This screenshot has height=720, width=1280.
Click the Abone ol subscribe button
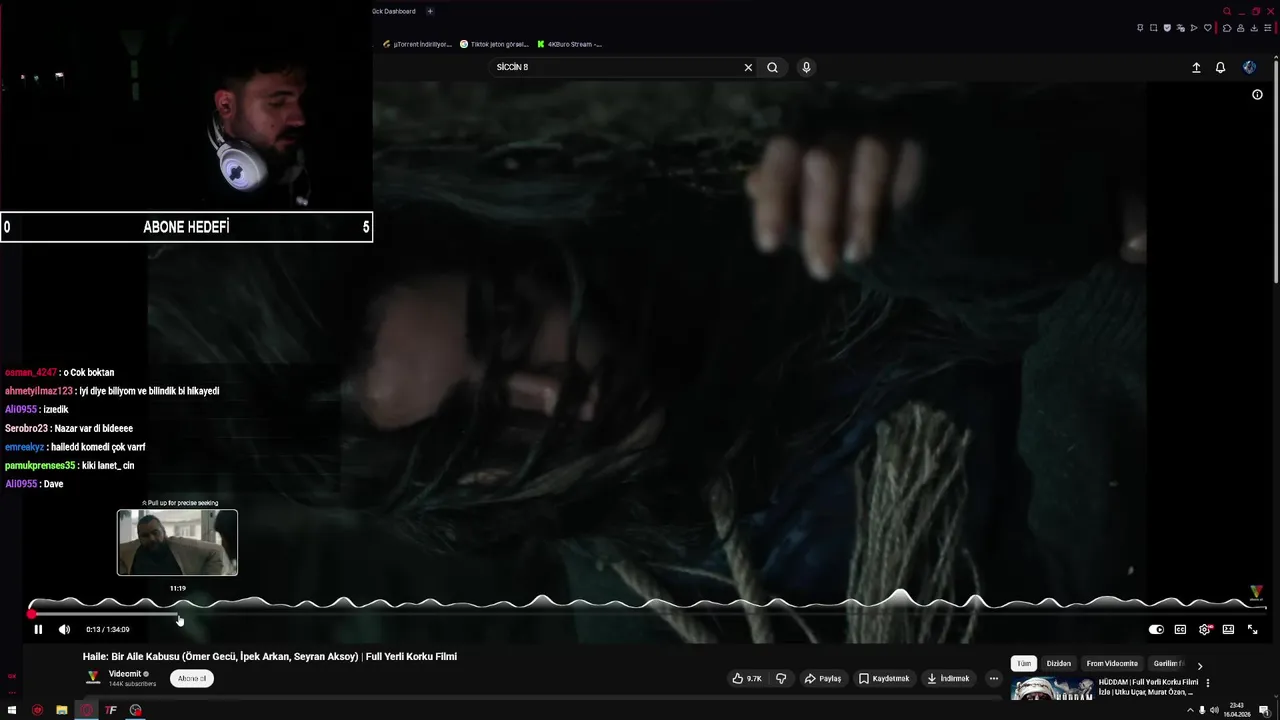tap(191, 678)
